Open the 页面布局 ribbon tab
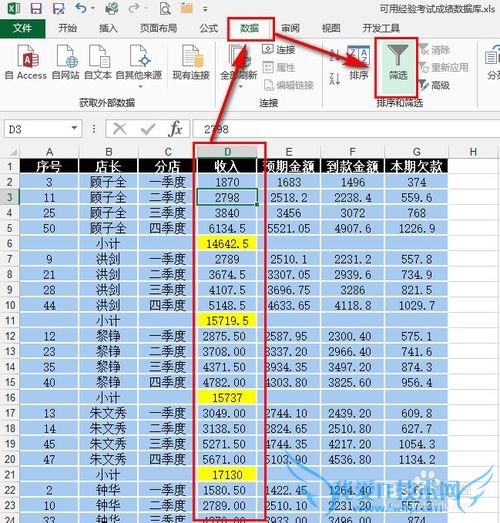 [158, 28]
